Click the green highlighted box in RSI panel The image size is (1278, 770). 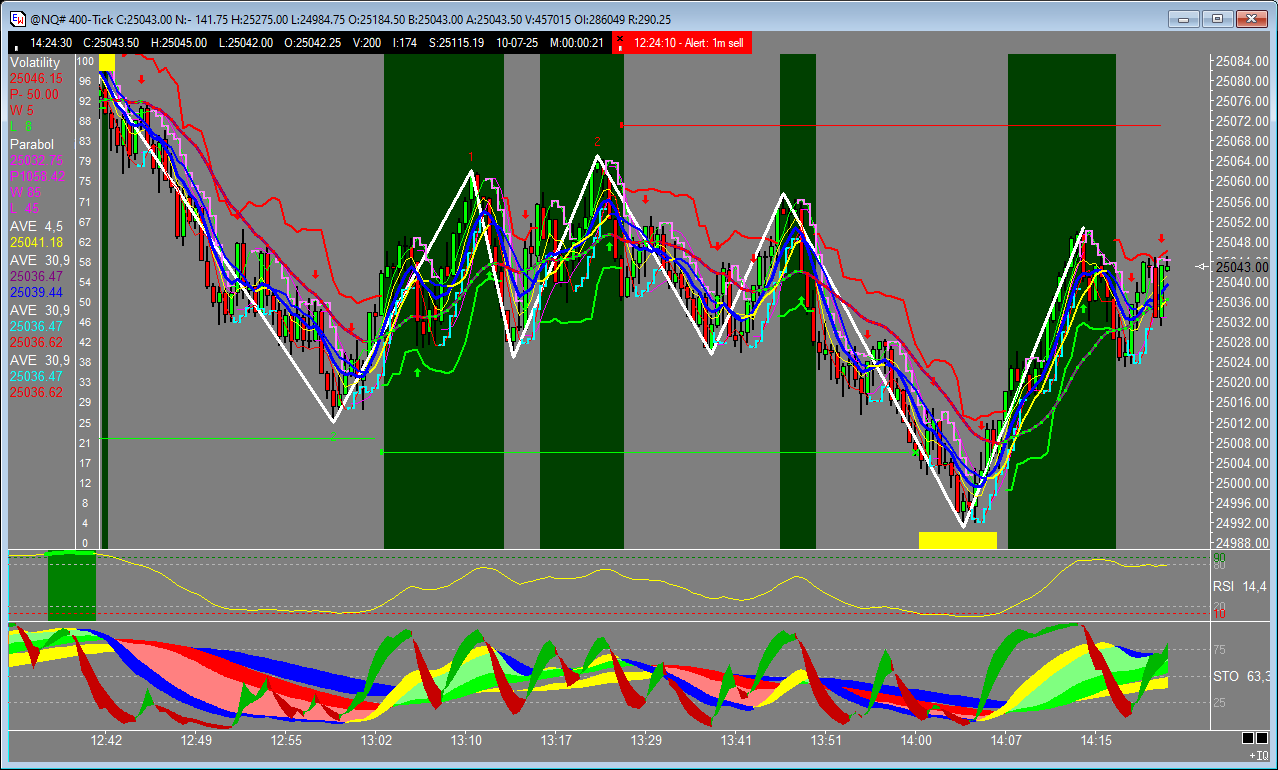click(x=71, y=585)
